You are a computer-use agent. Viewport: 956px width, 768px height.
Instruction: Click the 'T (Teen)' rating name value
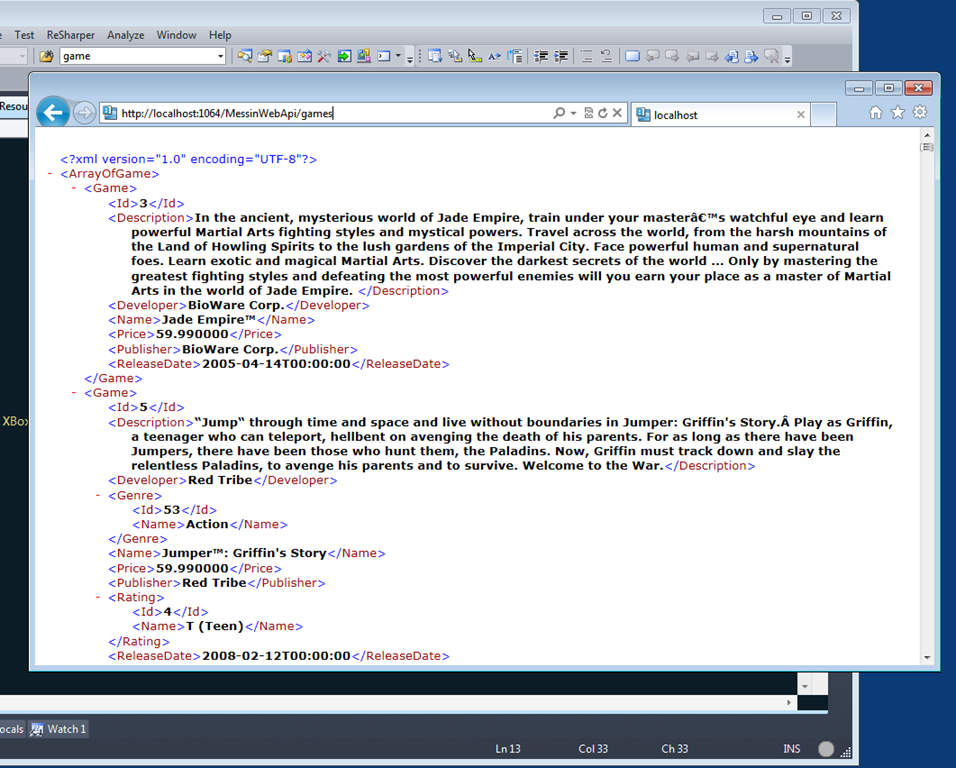215,626
